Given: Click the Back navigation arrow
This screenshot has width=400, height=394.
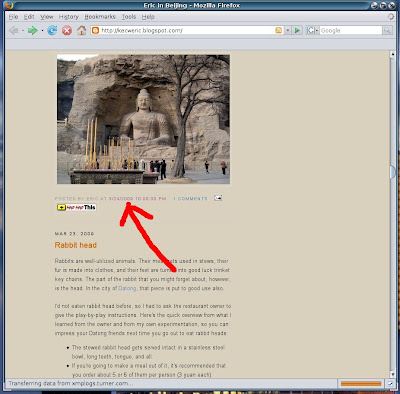Looking at the screenshot, I should 13,31.
